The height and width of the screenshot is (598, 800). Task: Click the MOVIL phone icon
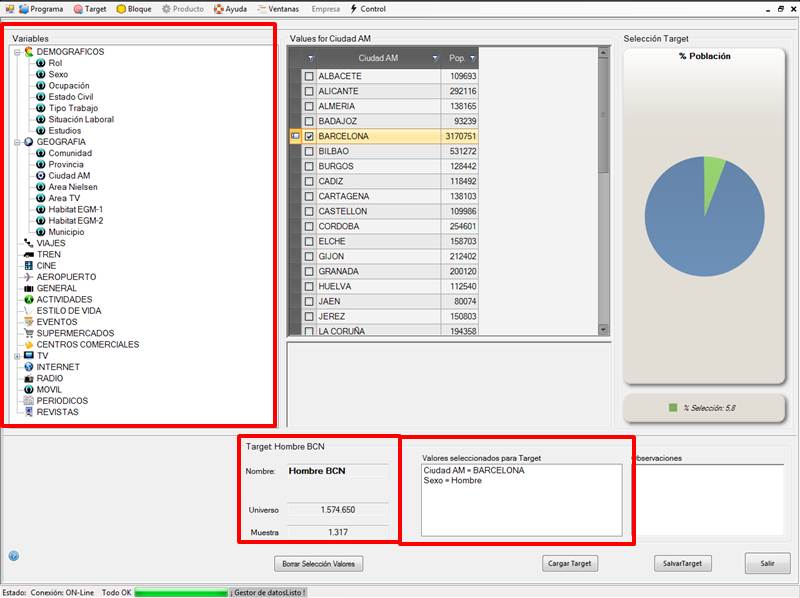pyautogui.click(x=28, y=389)
